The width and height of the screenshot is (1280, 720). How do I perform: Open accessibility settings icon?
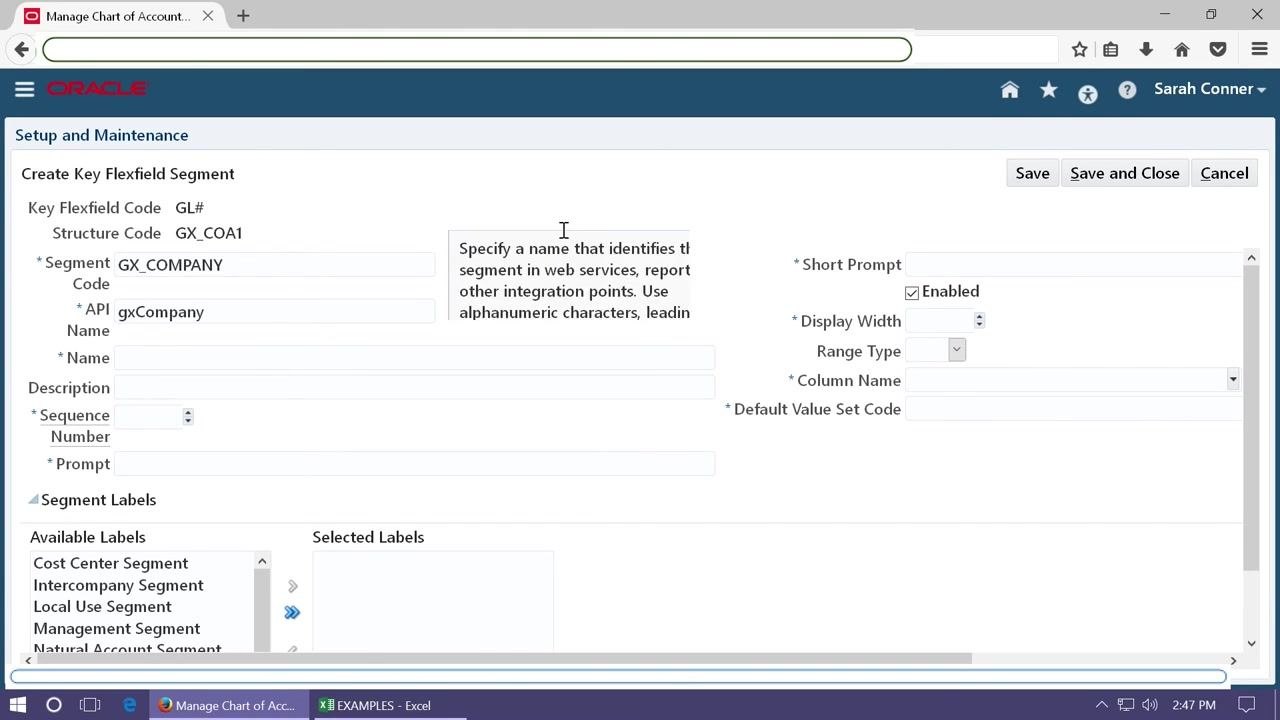pos(1088,94)
